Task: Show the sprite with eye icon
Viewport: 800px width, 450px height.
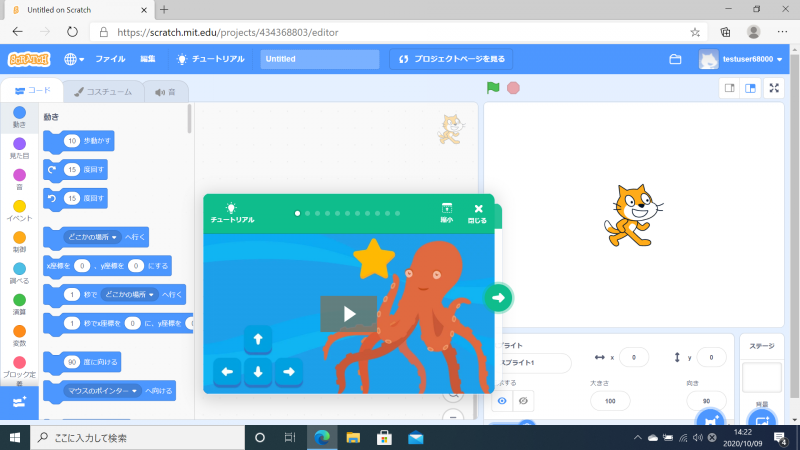Action: [x=502, y=401]
